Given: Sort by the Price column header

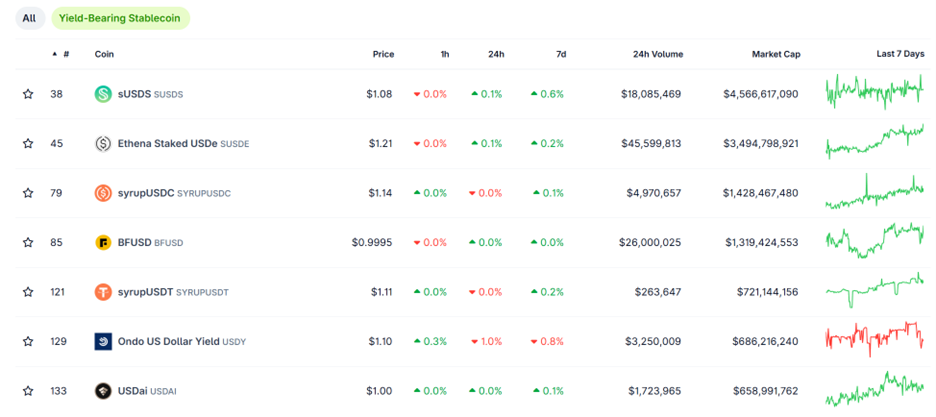Looking at the screenshot, I should (x=383, y=54).
